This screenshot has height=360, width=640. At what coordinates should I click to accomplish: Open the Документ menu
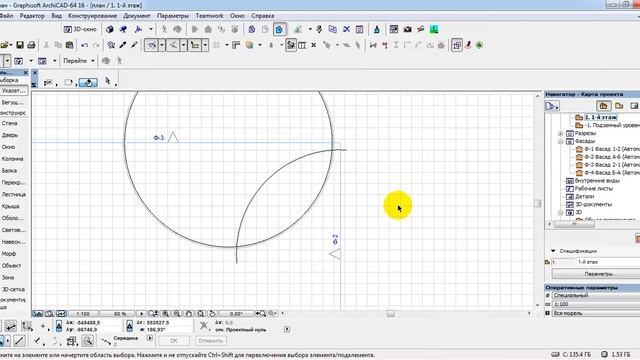pos(137,16)
